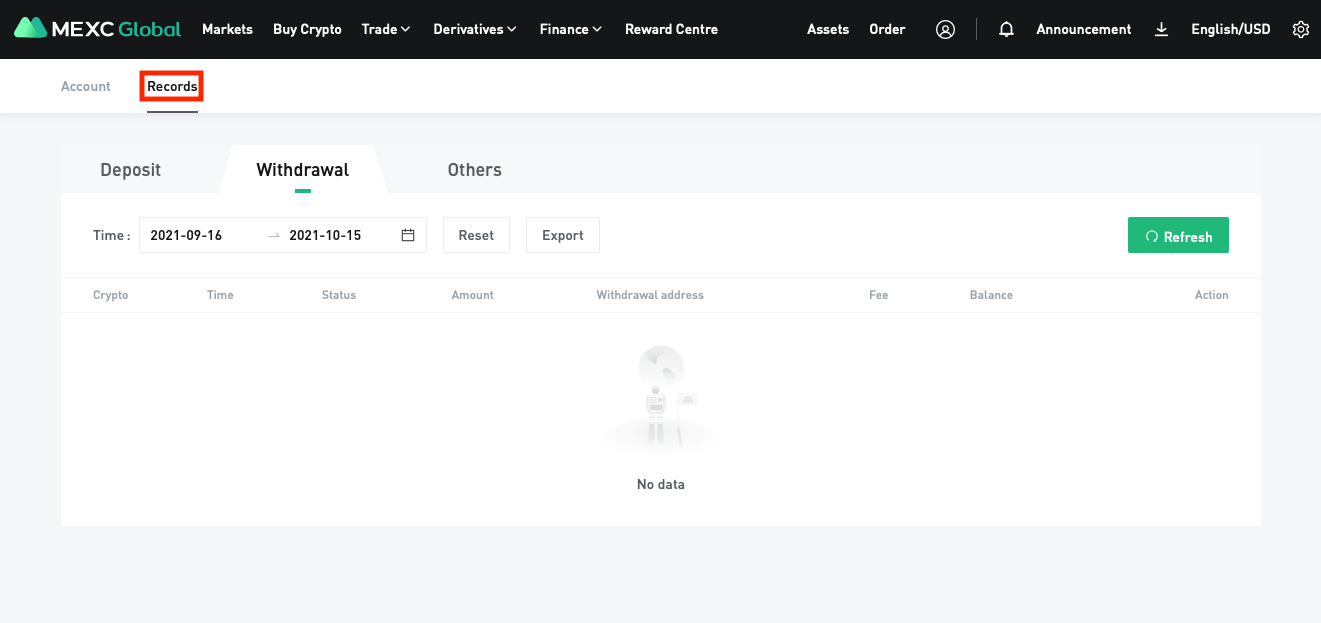The height and width of the screenshot is (623, 1321).
Task: Open the user profile icon
Action: coord(945,29)
